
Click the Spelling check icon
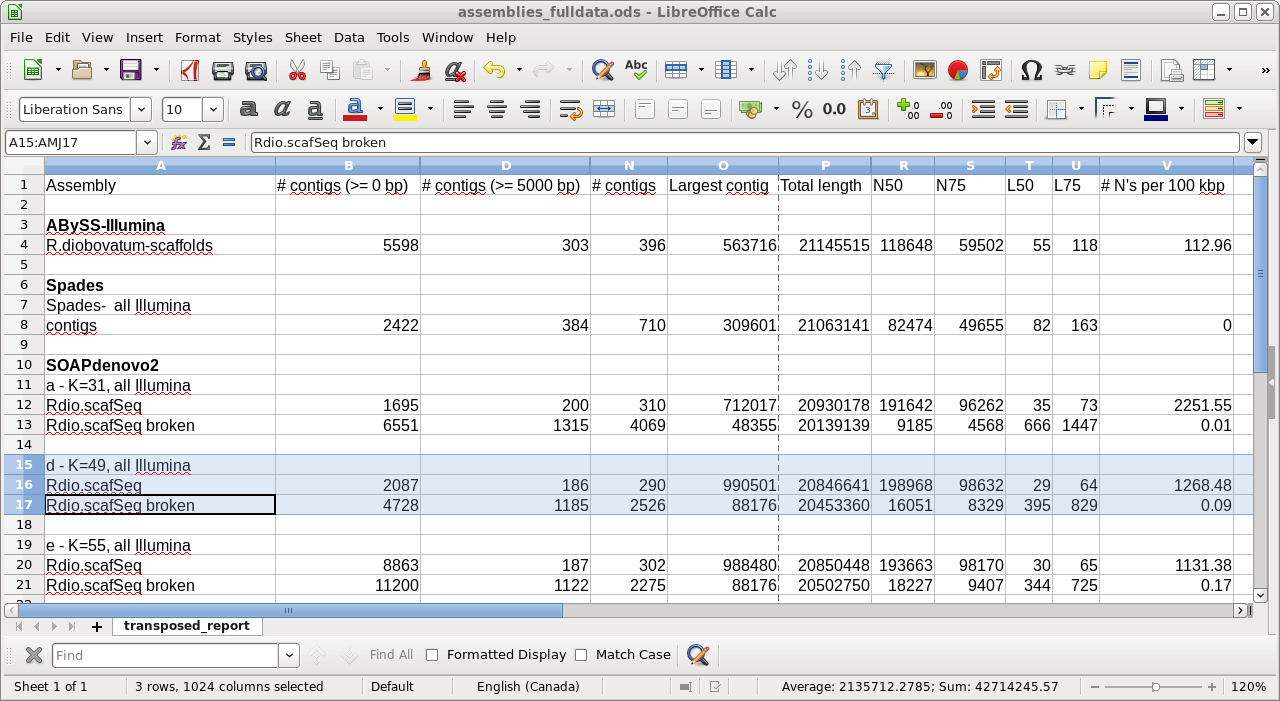636,70
